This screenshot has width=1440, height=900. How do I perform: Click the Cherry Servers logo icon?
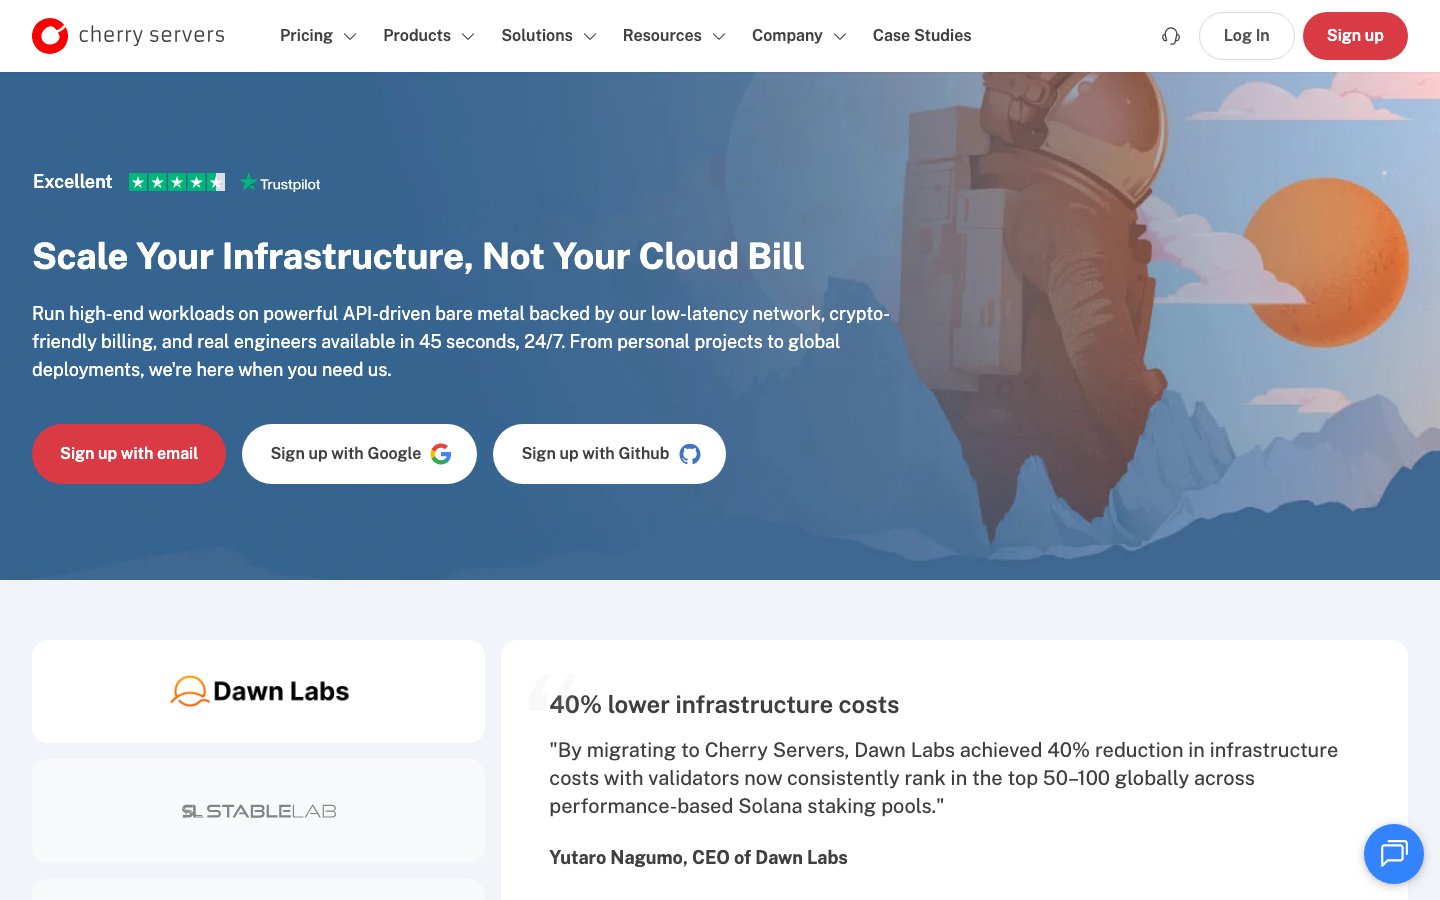(50, 36)
